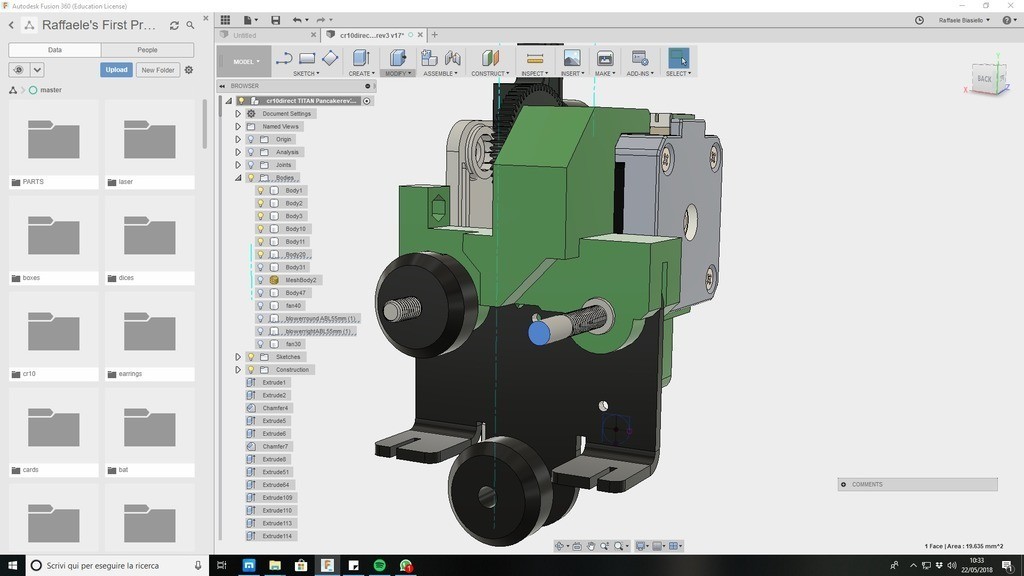
Task: Refresh the data panel
Action: click(174, 25)
